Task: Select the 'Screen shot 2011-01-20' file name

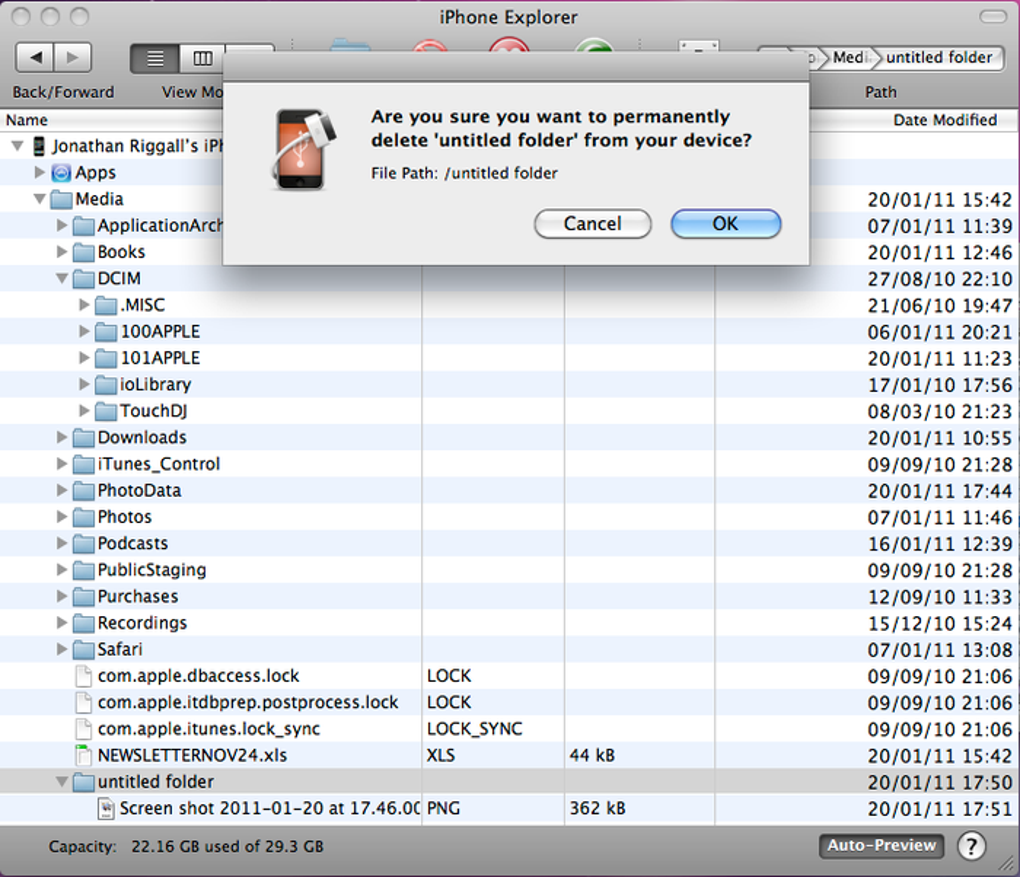Action: click(x=269, y=808)
